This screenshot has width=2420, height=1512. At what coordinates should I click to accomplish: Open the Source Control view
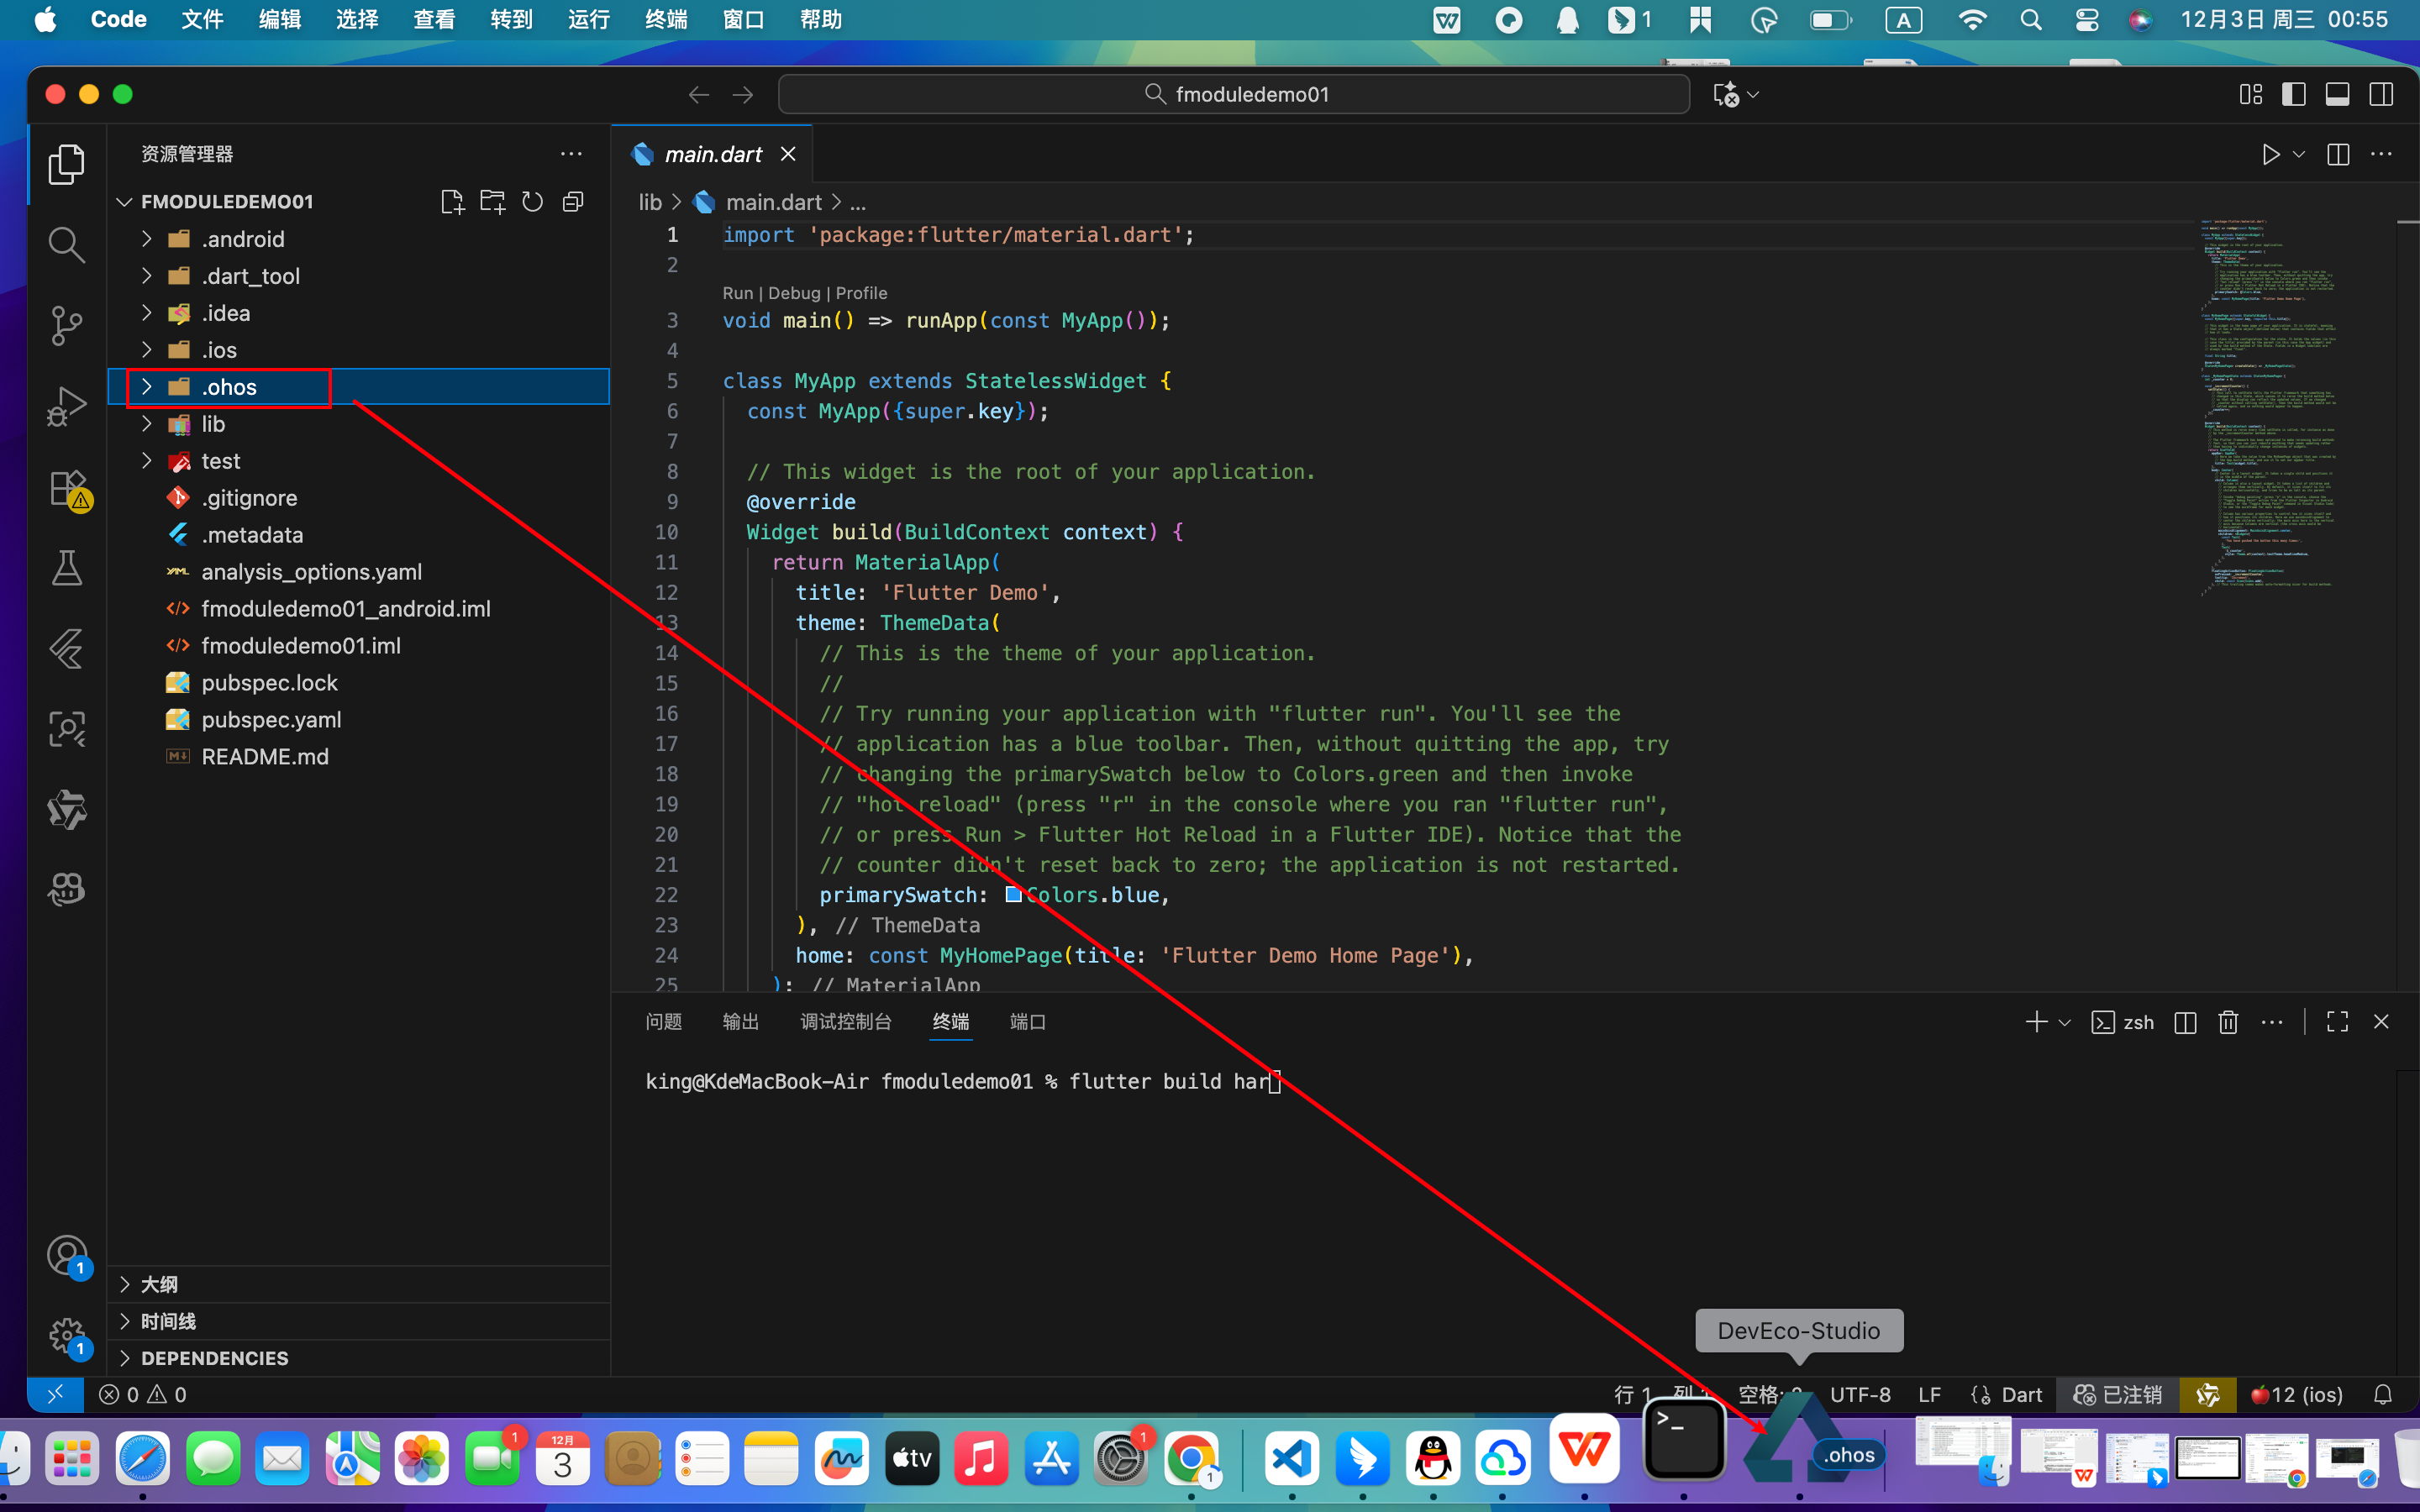(x=66, y=325)
